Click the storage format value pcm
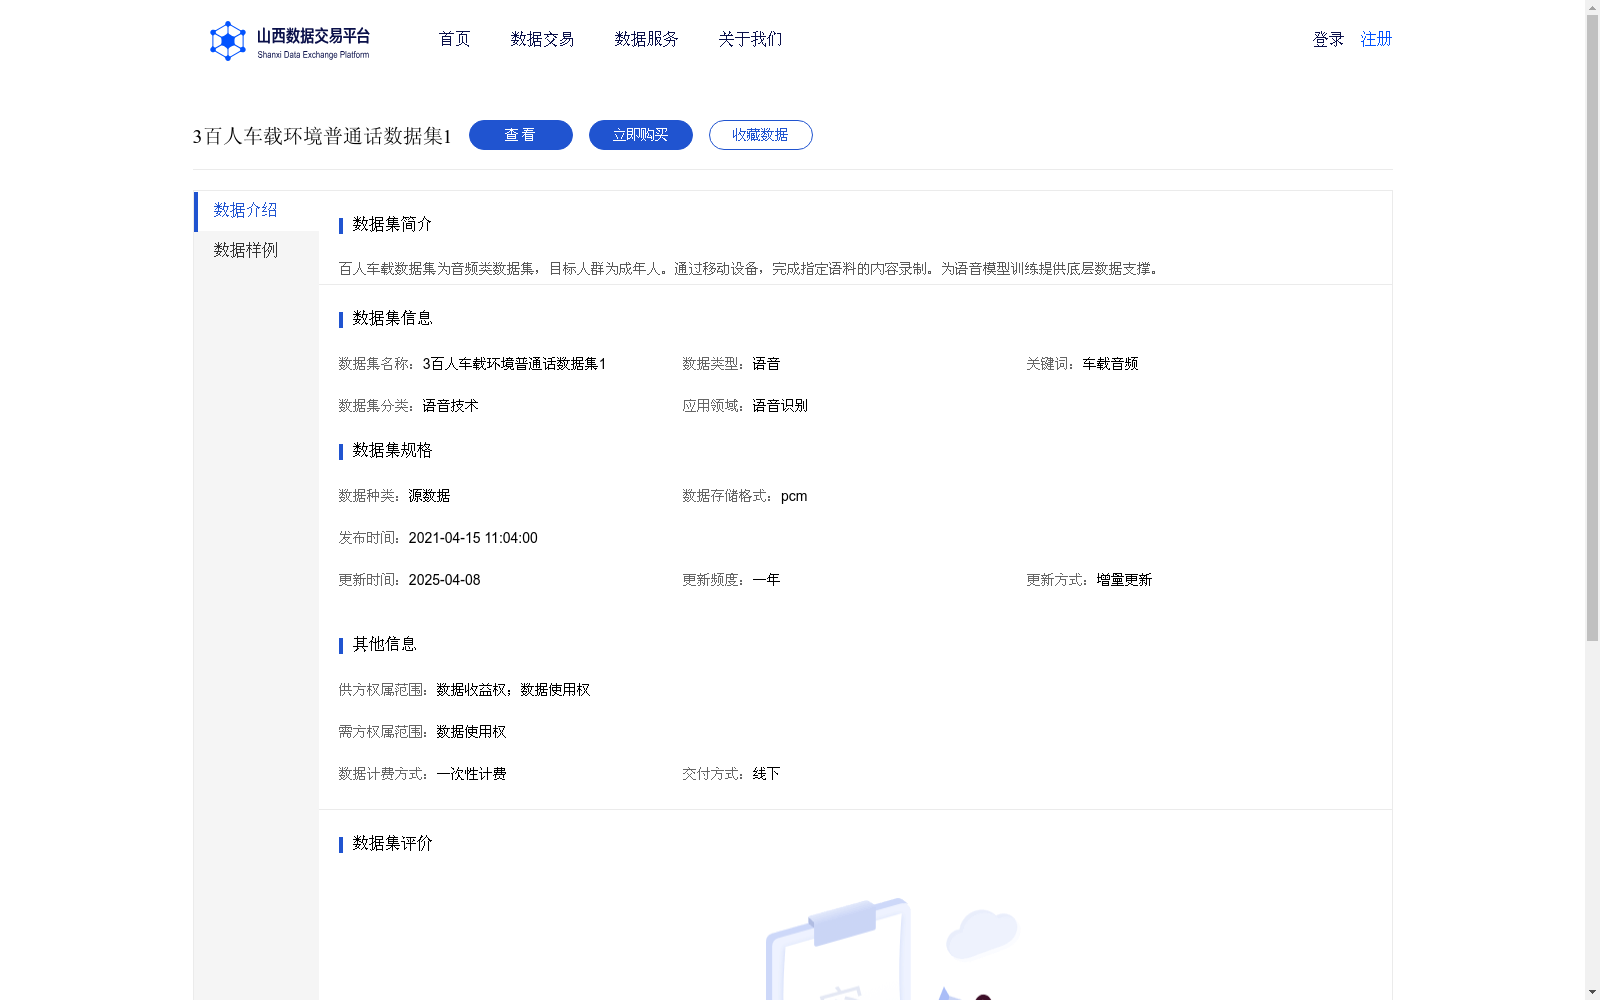The image size is (1600, 1000). click(x=794, y=496)
